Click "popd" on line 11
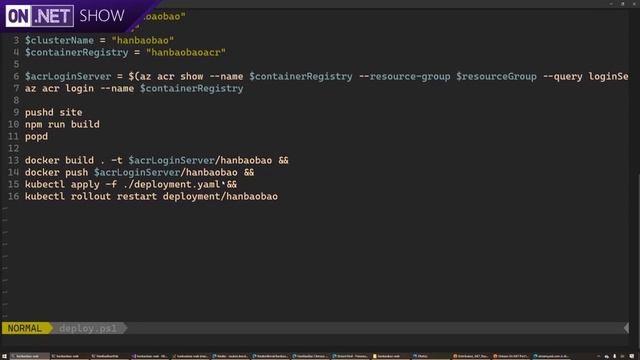This screenshot has width=640, height=360. point(36,136)
